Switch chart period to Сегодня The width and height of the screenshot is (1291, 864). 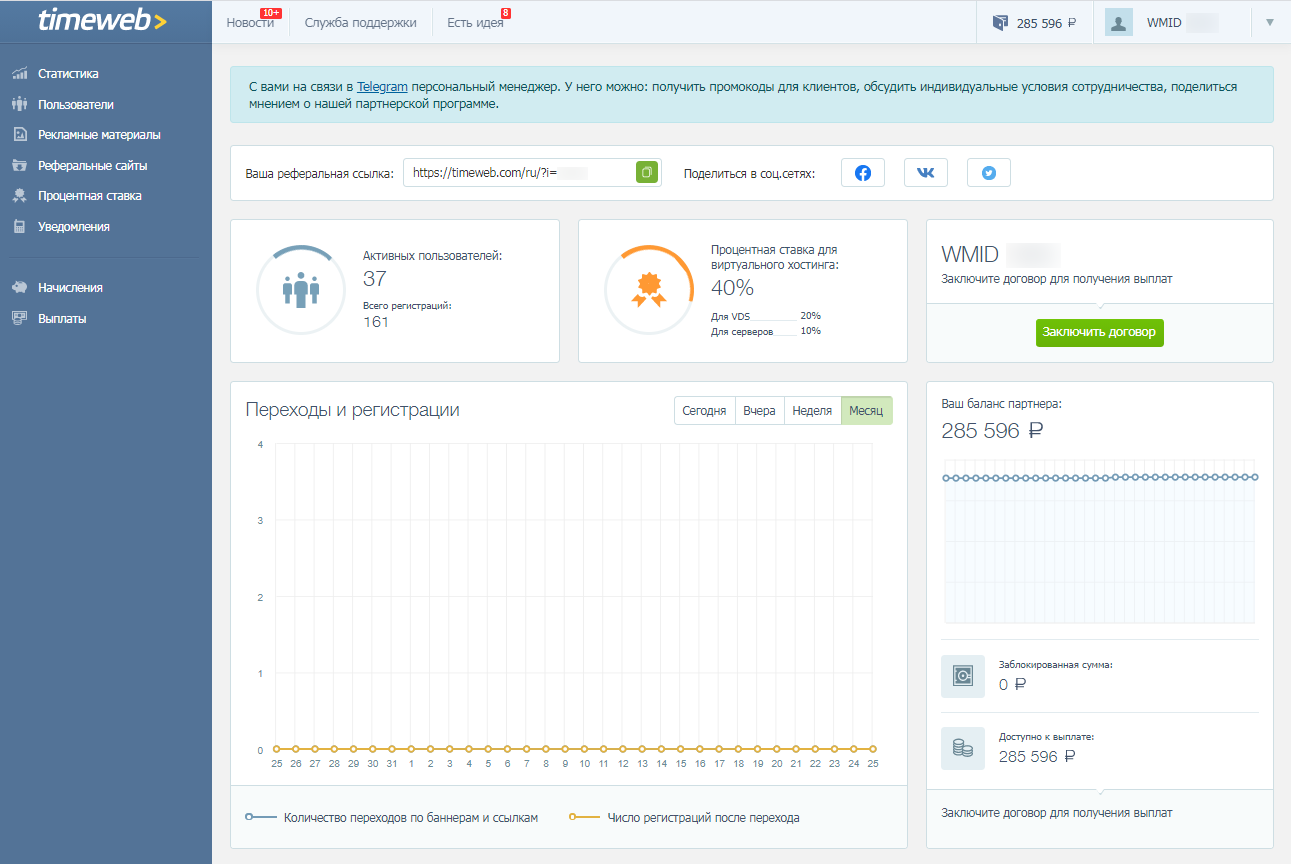pos(704,411)
